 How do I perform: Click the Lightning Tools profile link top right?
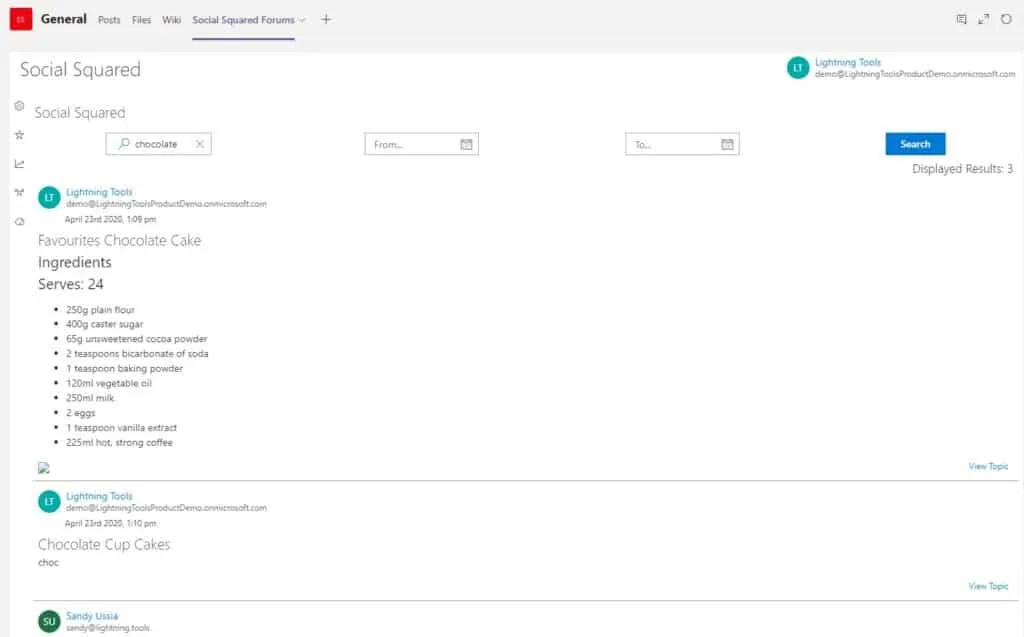pyautogui.click(x=848, y=62)
